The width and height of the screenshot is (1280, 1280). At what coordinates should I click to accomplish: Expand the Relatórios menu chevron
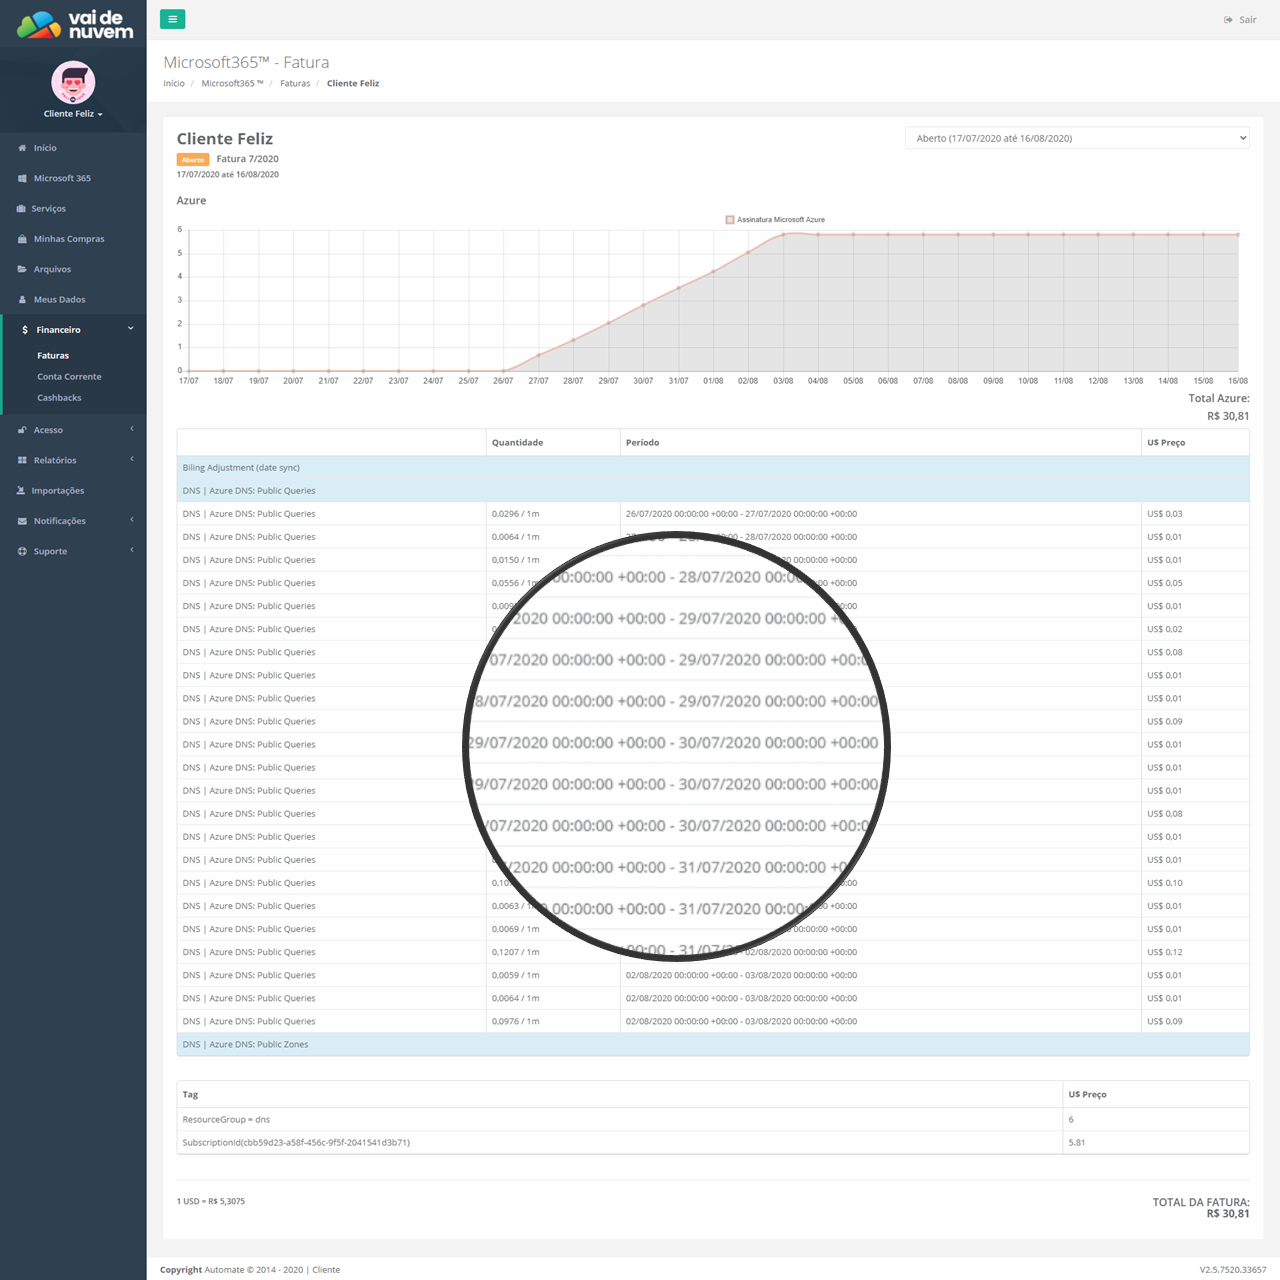[131, 459]
